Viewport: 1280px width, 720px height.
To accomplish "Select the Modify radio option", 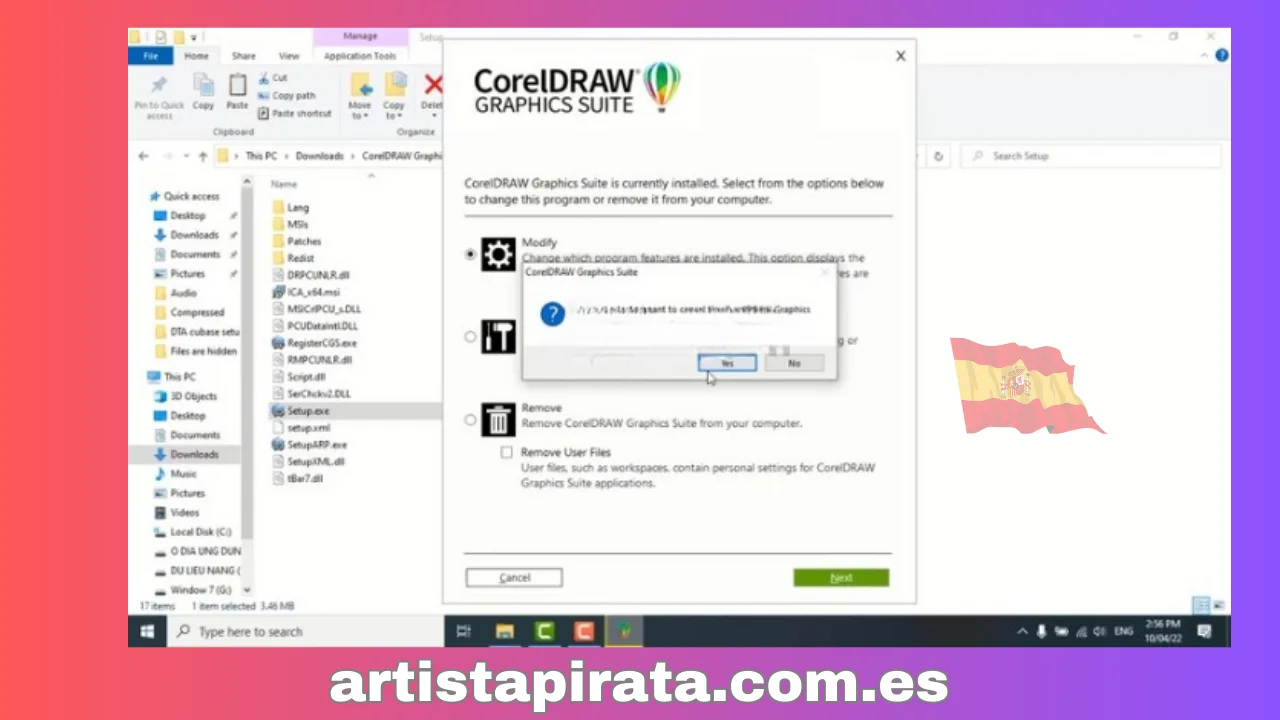I will 470,254.
